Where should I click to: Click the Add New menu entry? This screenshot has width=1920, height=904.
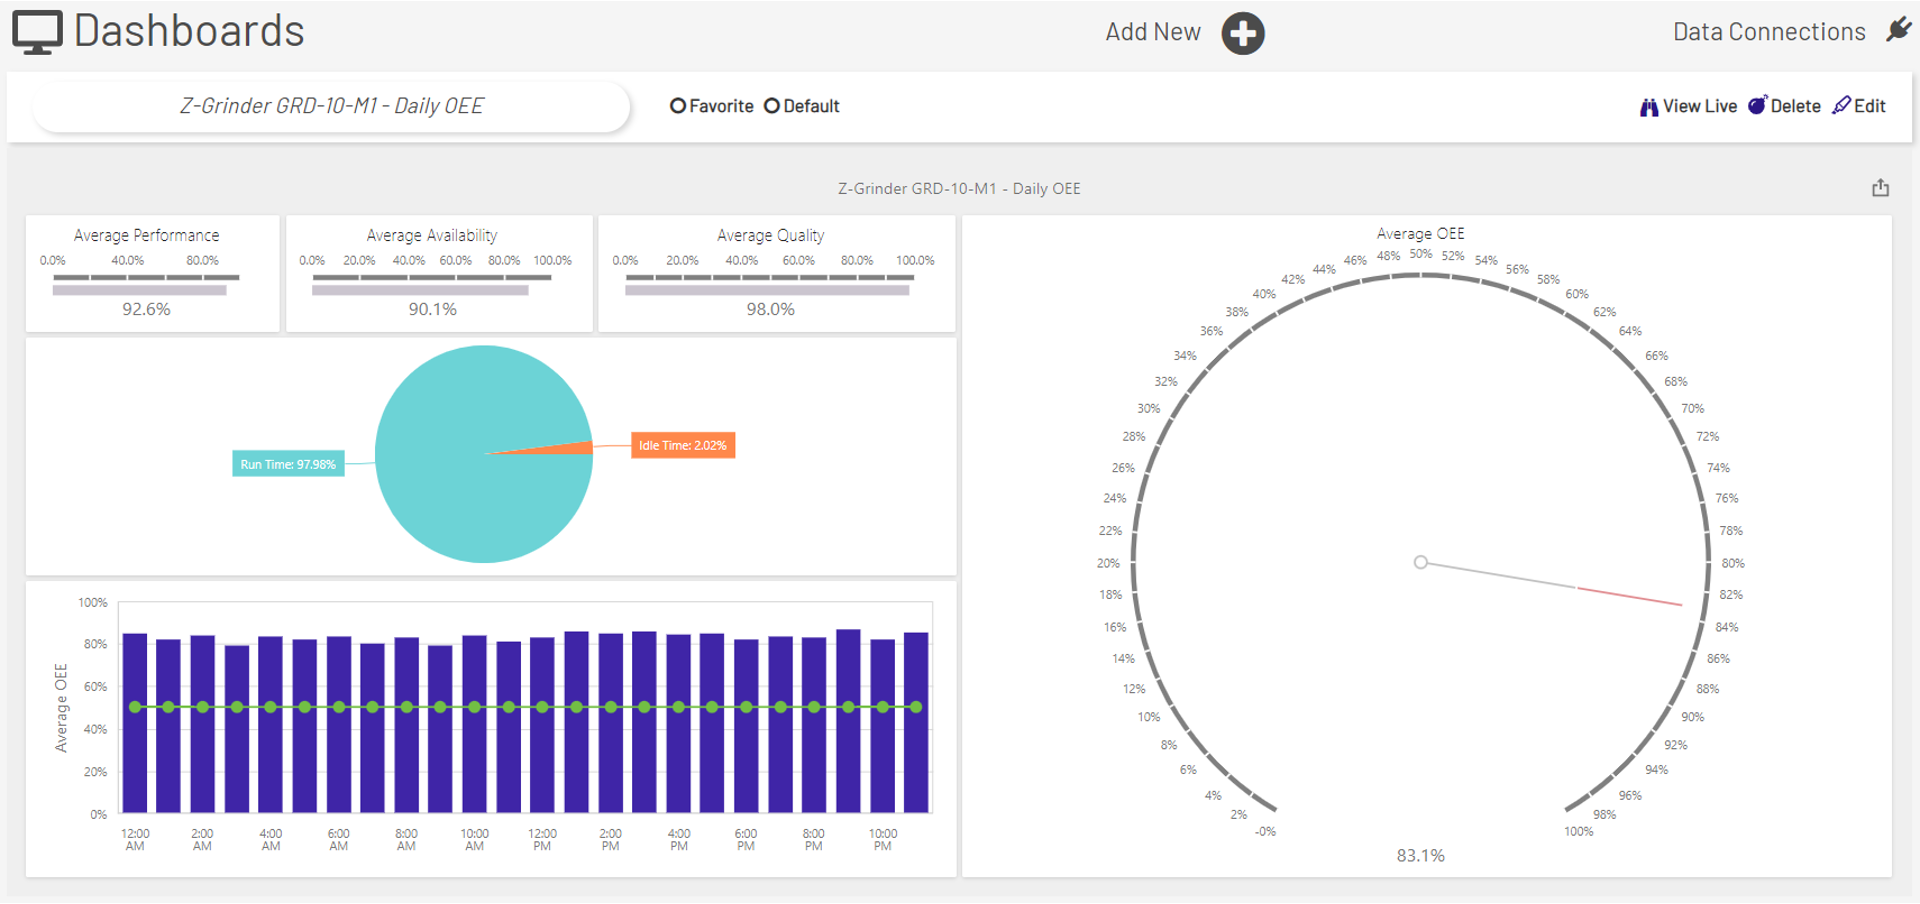tap(1152, 31)
